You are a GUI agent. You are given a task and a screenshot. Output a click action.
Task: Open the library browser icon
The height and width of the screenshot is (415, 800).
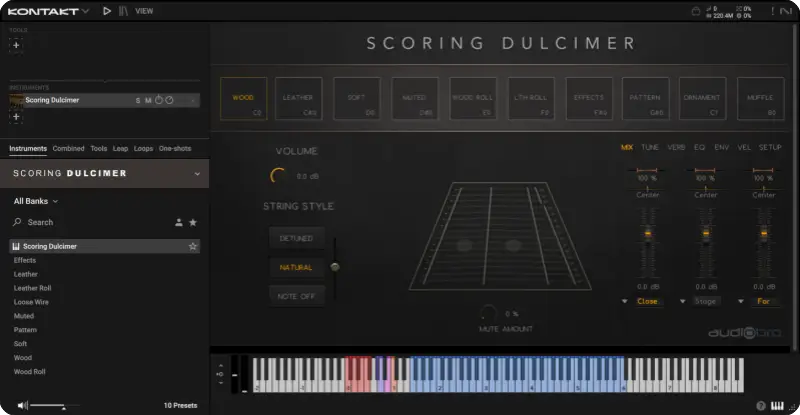point(123,11)
